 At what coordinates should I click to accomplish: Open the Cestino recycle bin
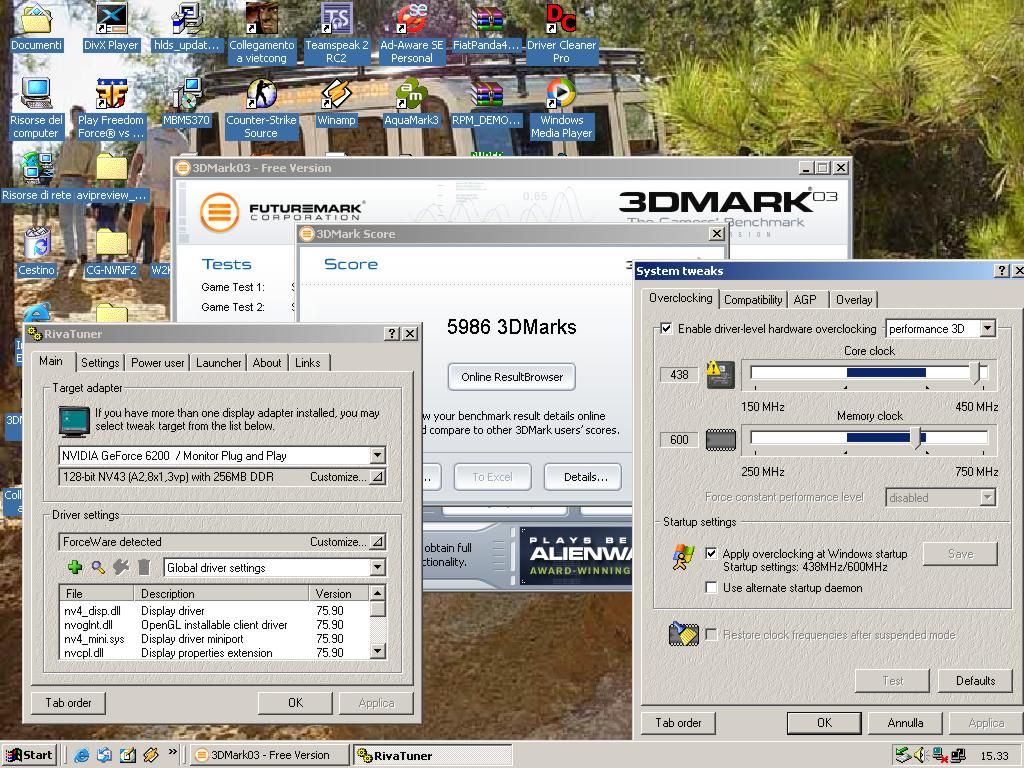[x=37, y=252]
